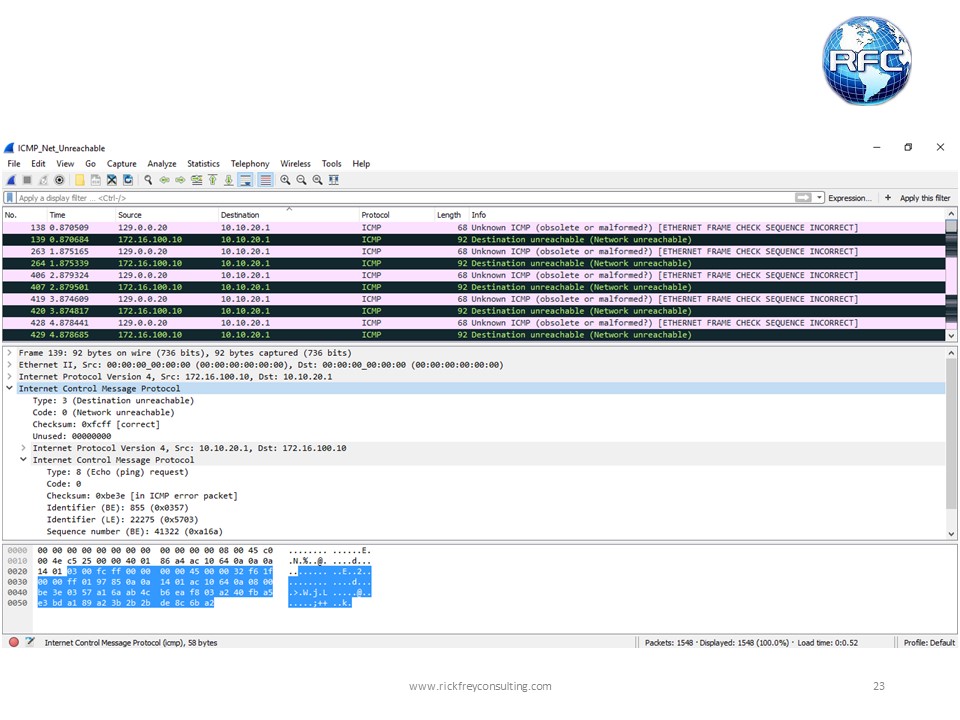960x720 pixels.
Task: Sort by the Source column header
Action: [167, 215]
